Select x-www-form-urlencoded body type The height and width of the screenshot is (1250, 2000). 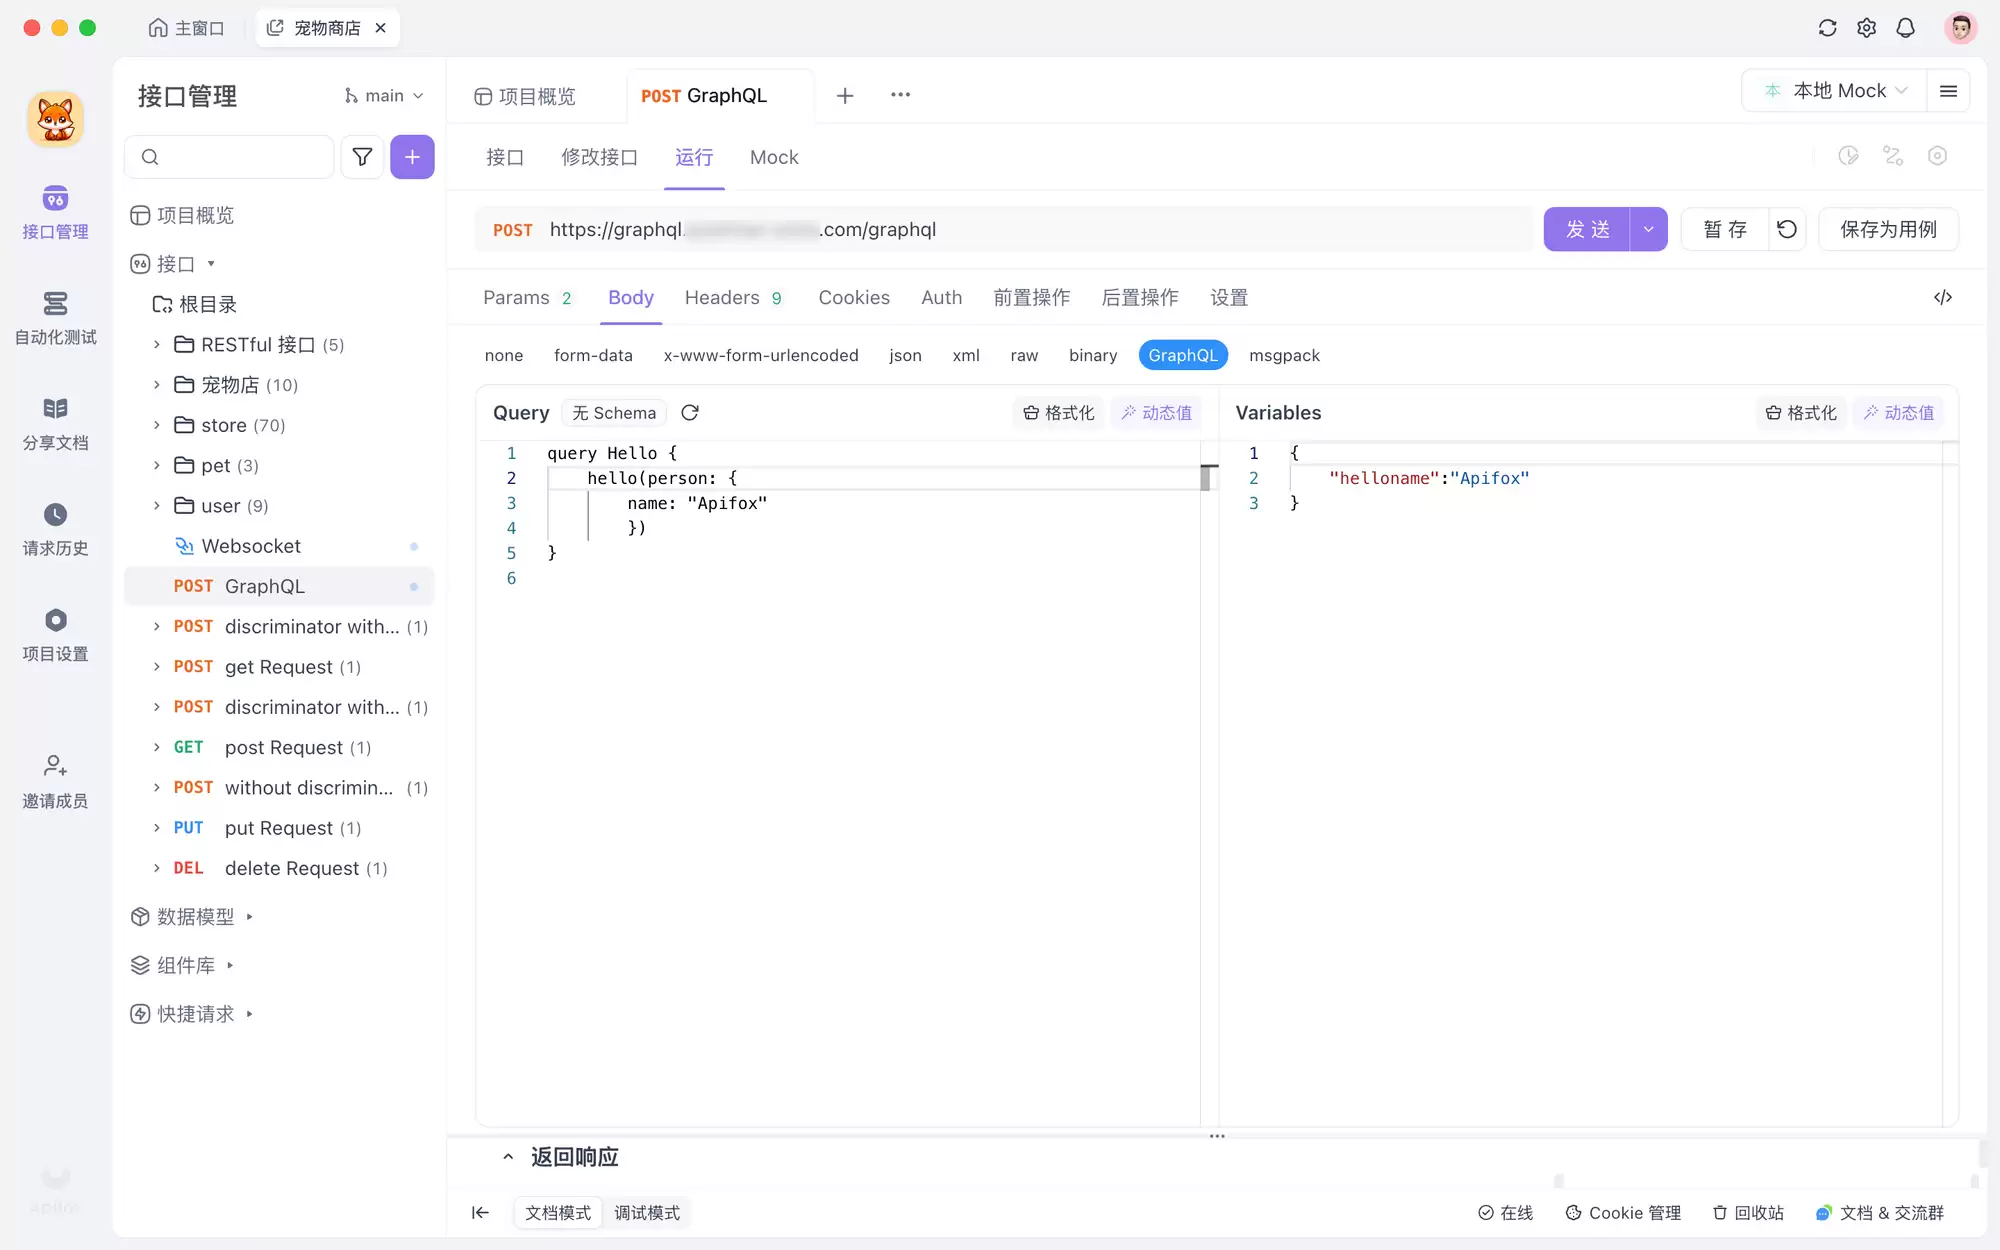761,356
